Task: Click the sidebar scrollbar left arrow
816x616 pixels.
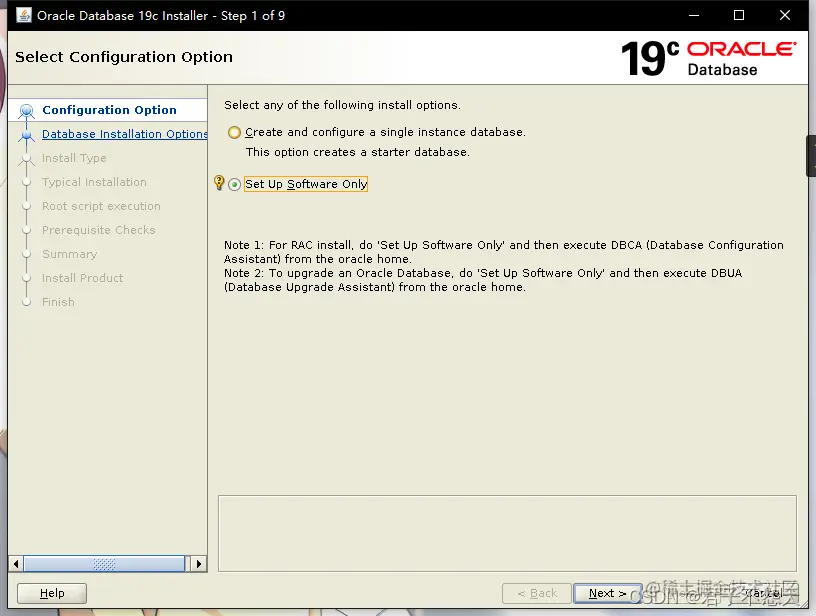Action: [16, 564]
